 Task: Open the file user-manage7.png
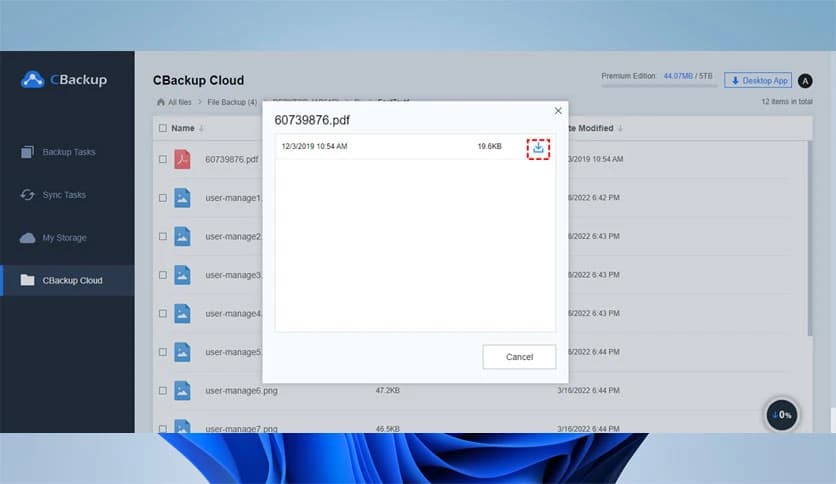tap(241, 429)
